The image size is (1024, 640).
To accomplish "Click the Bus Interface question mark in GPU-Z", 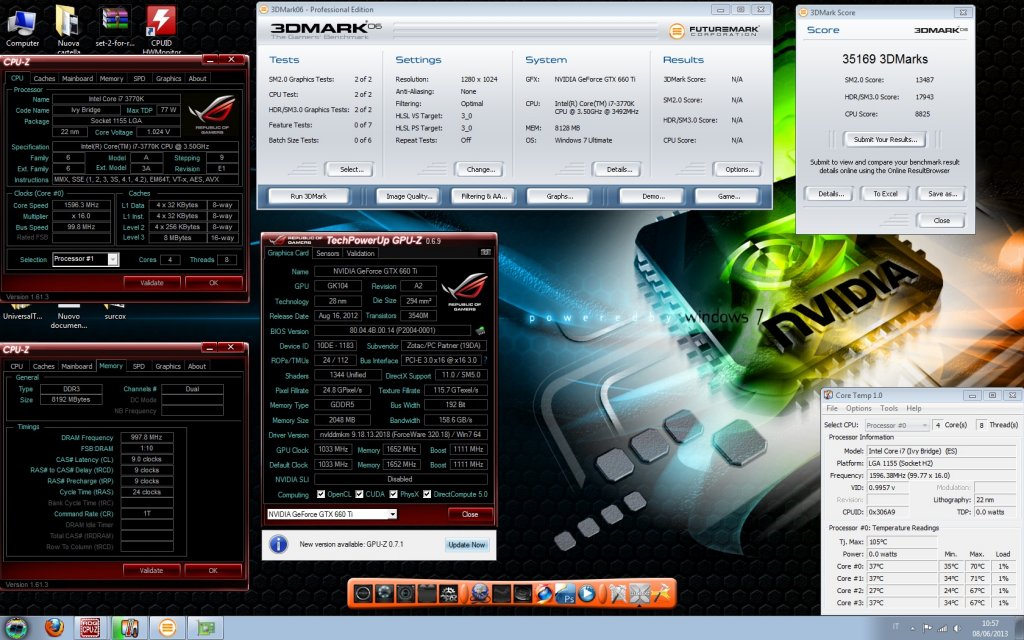I will 485,360.
